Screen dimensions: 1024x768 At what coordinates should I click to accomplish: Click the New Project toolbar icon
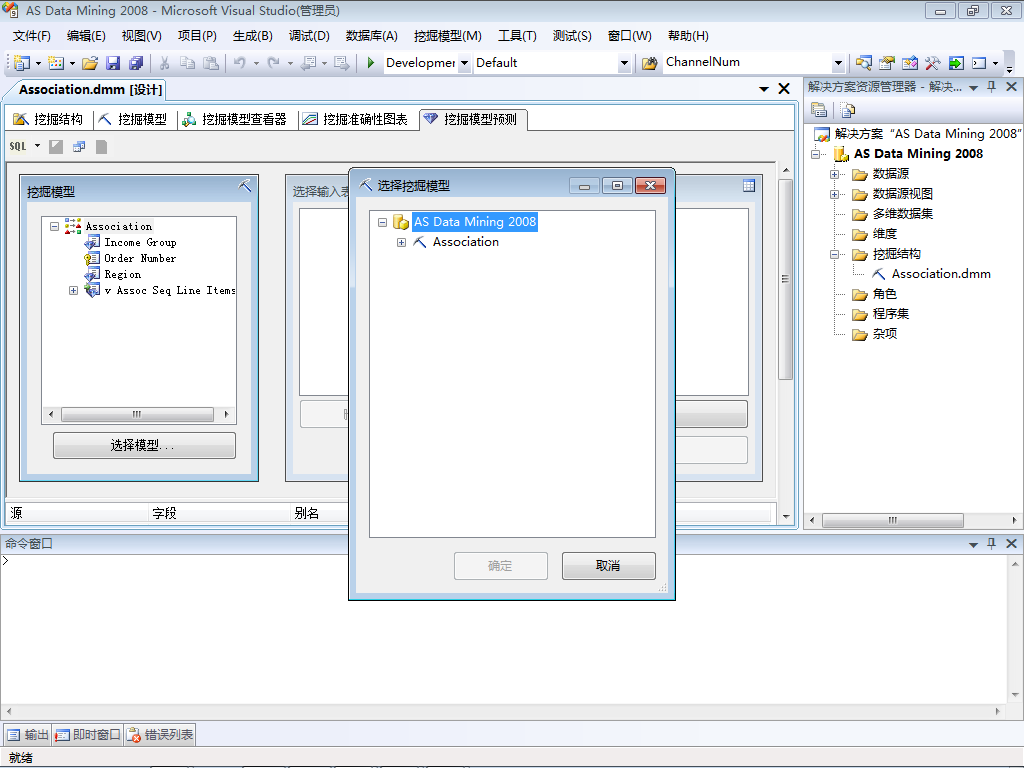22,63
